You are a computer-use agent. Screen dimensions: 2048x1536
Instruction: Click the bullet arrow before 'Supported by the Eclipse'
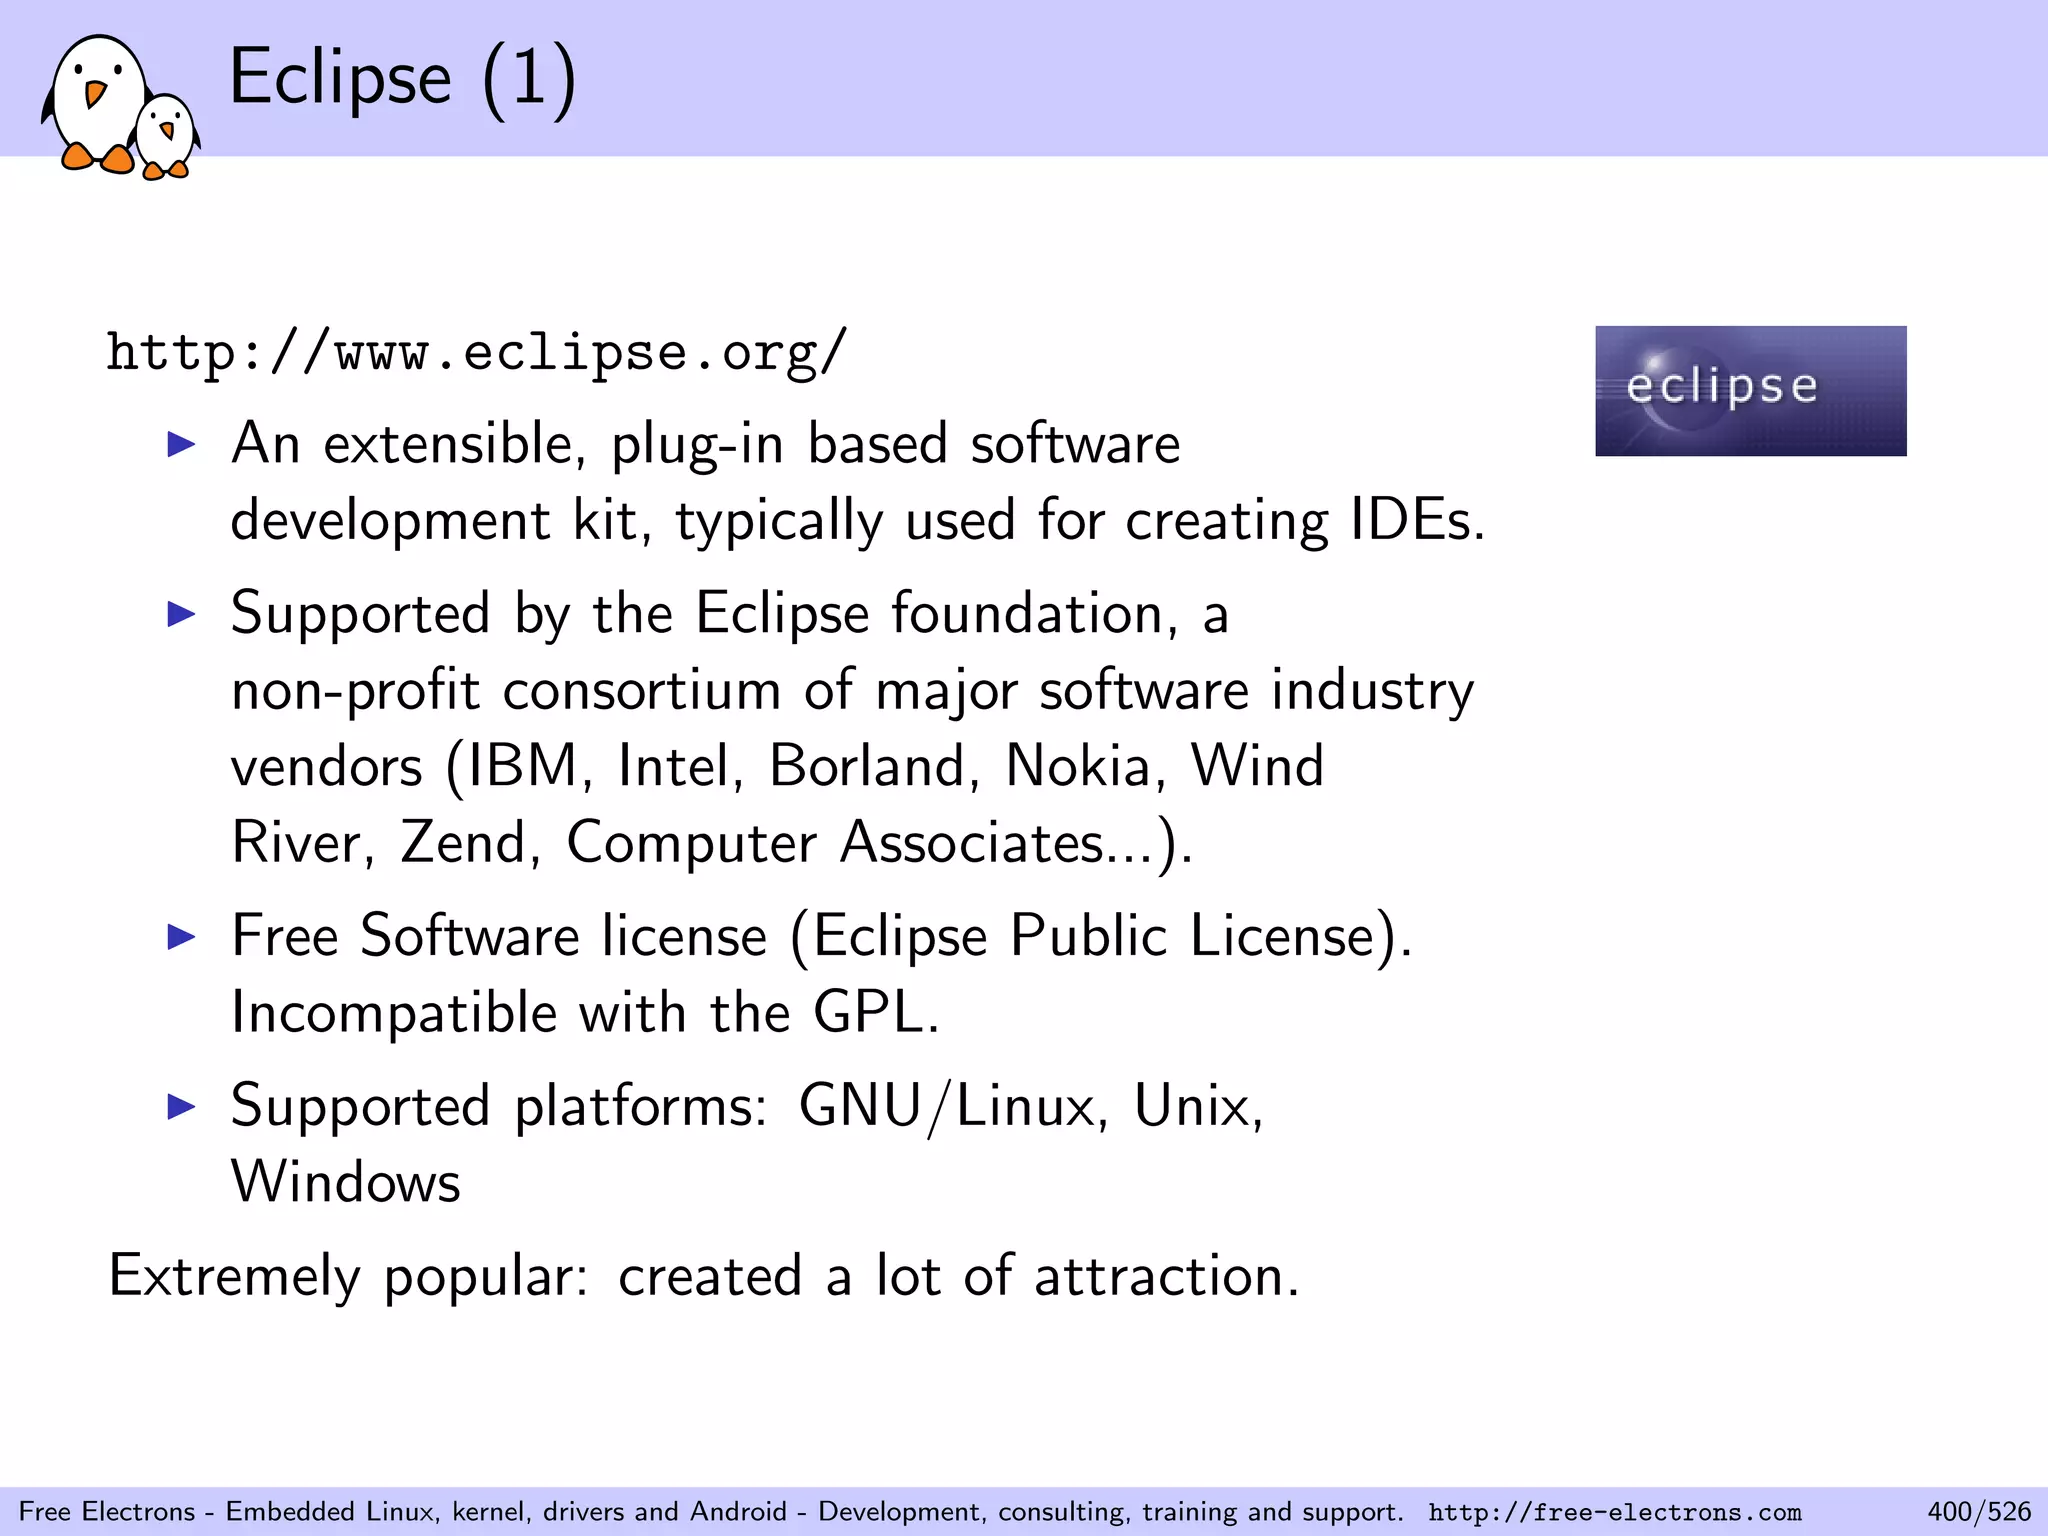pyautogui.click(x=181, y=613)
